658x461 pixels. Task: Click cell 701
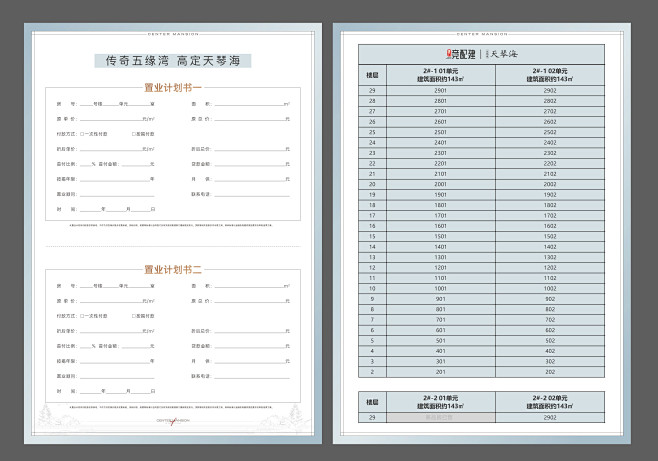tap(441, 320)
